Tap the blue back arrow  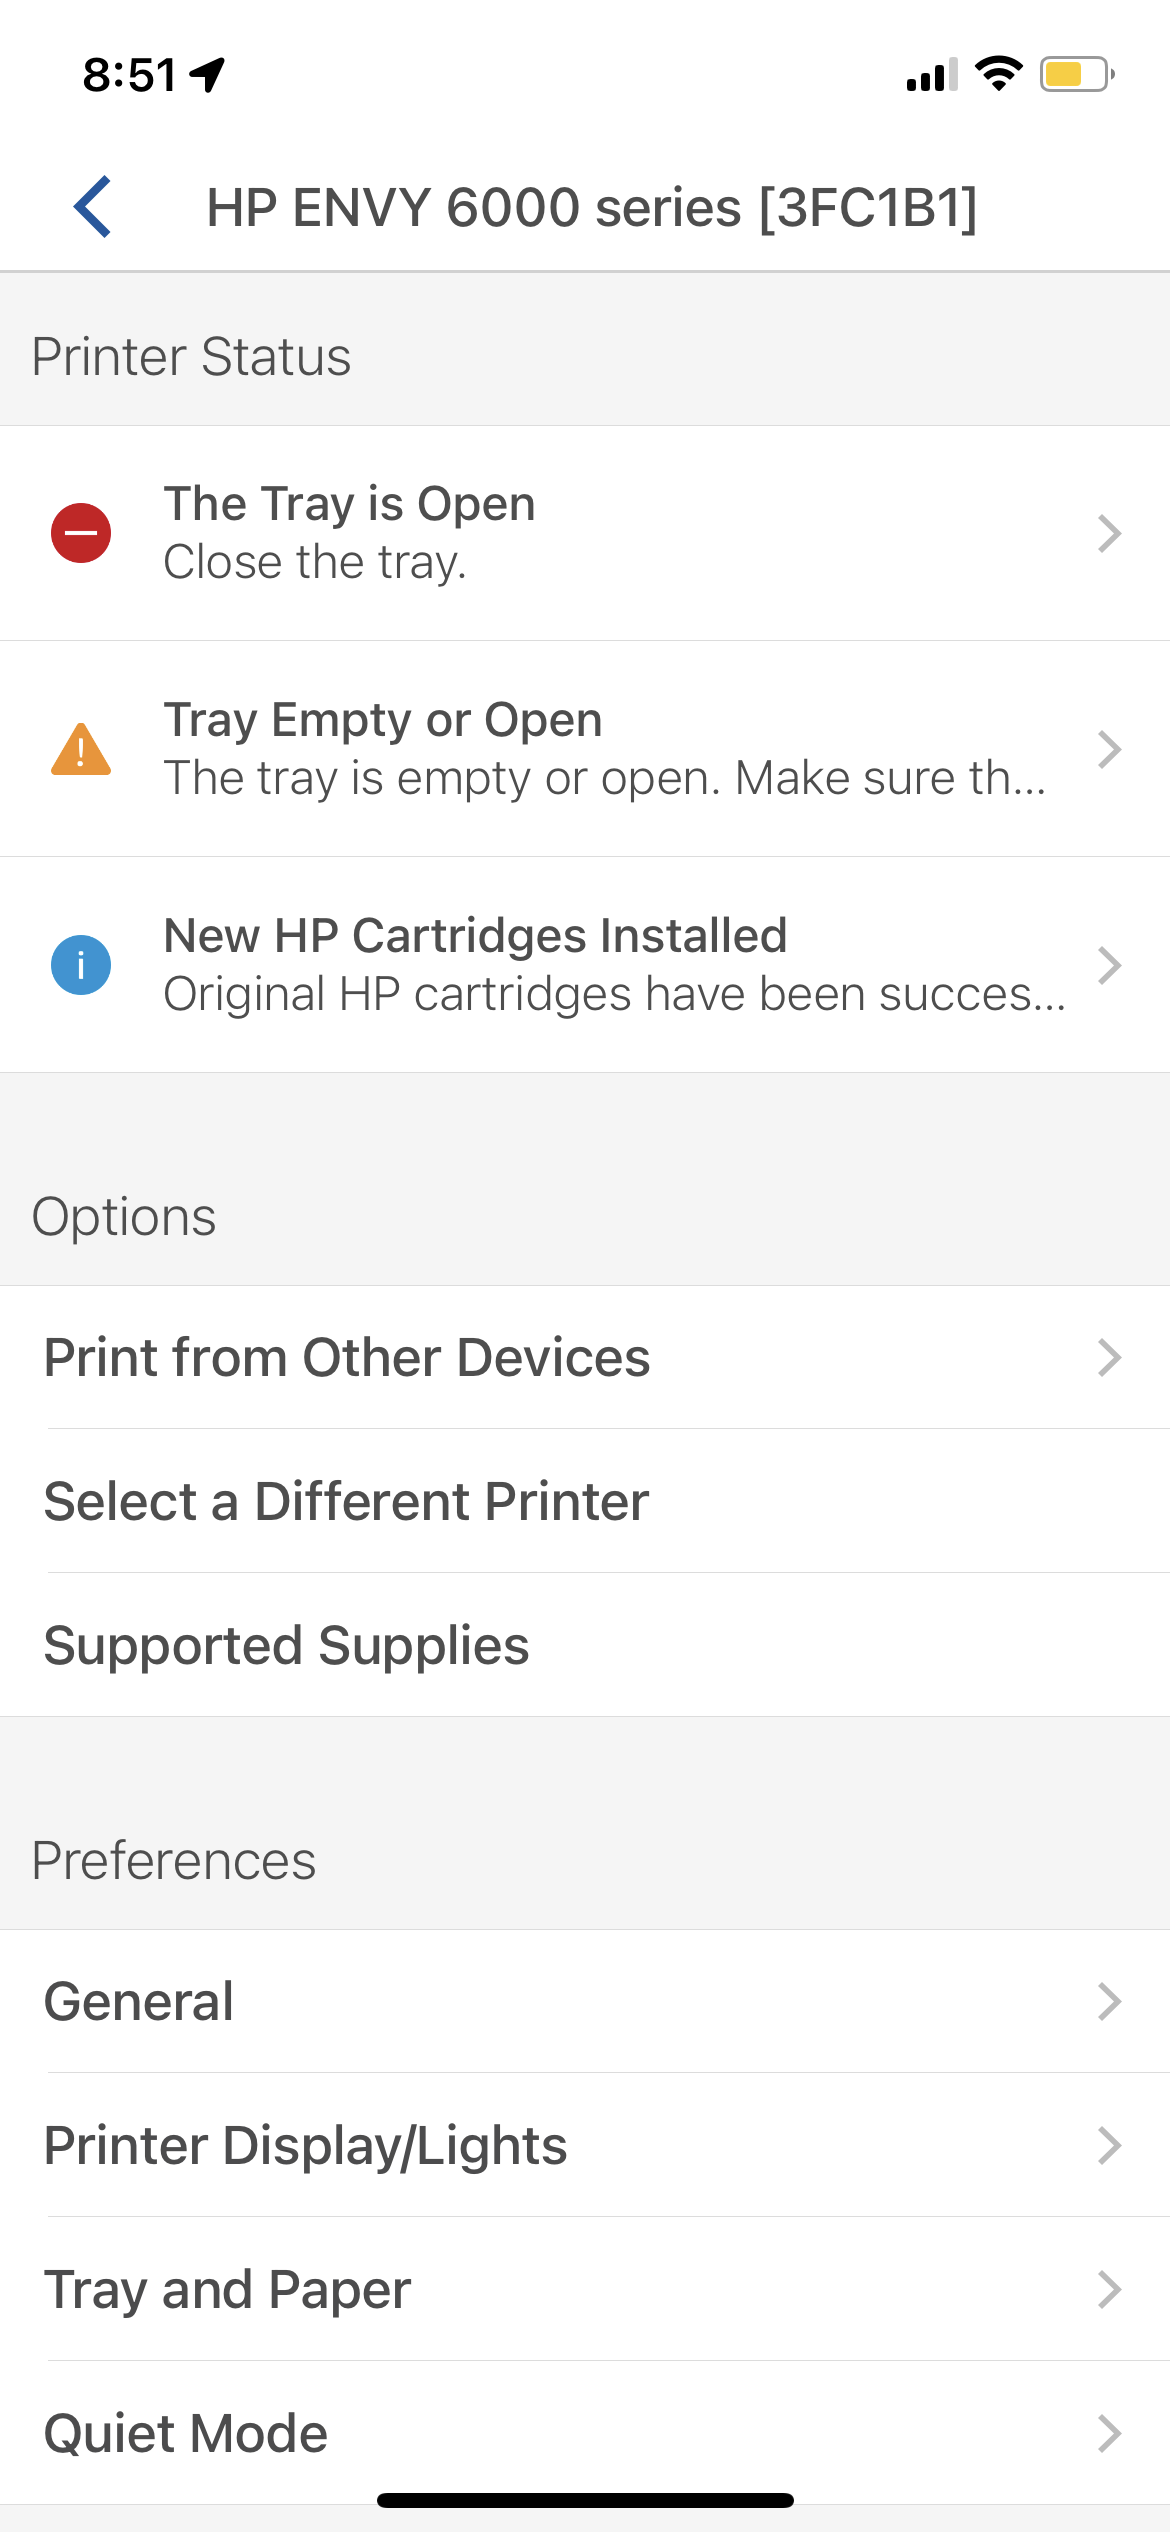(x=92, y=207)
